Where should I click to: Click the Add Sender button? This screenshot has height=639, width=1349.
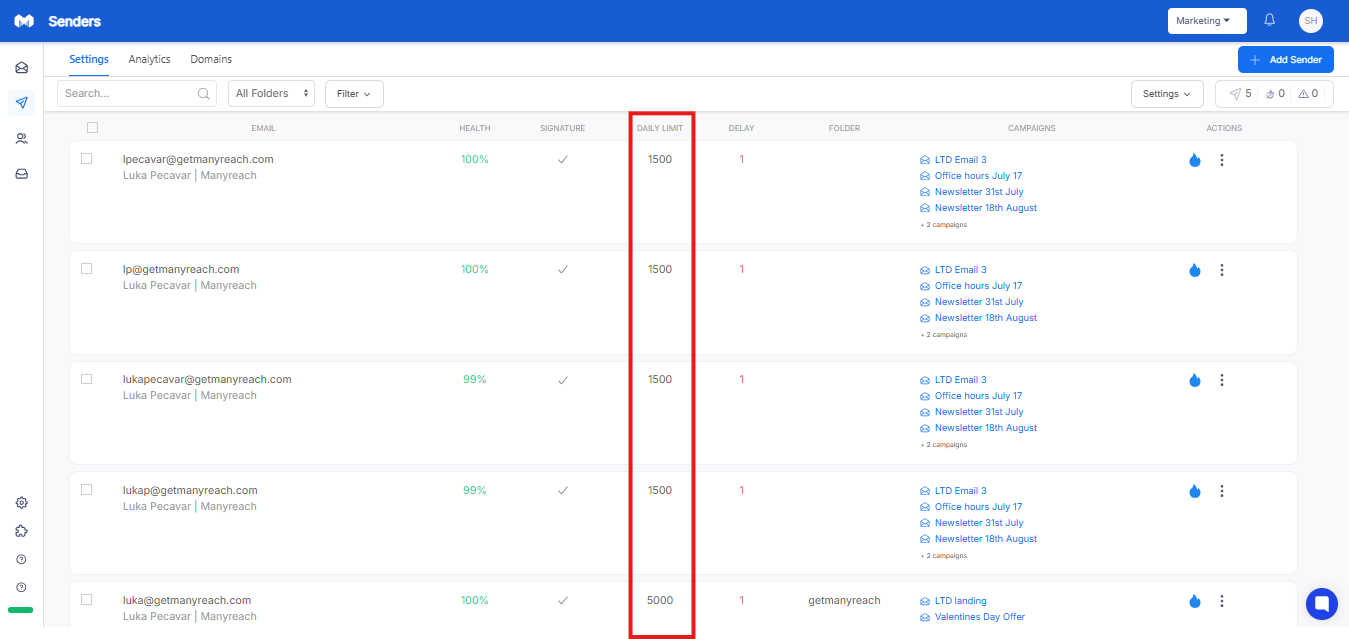tap(1285, 60)
